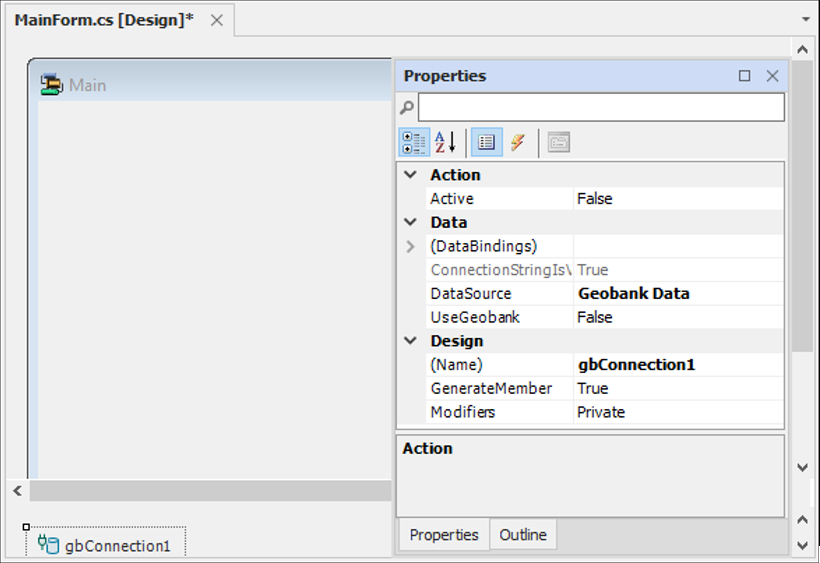Close the MainForm.cs [Design] tab
Screen dimensions: 820x563
point(217,20)
